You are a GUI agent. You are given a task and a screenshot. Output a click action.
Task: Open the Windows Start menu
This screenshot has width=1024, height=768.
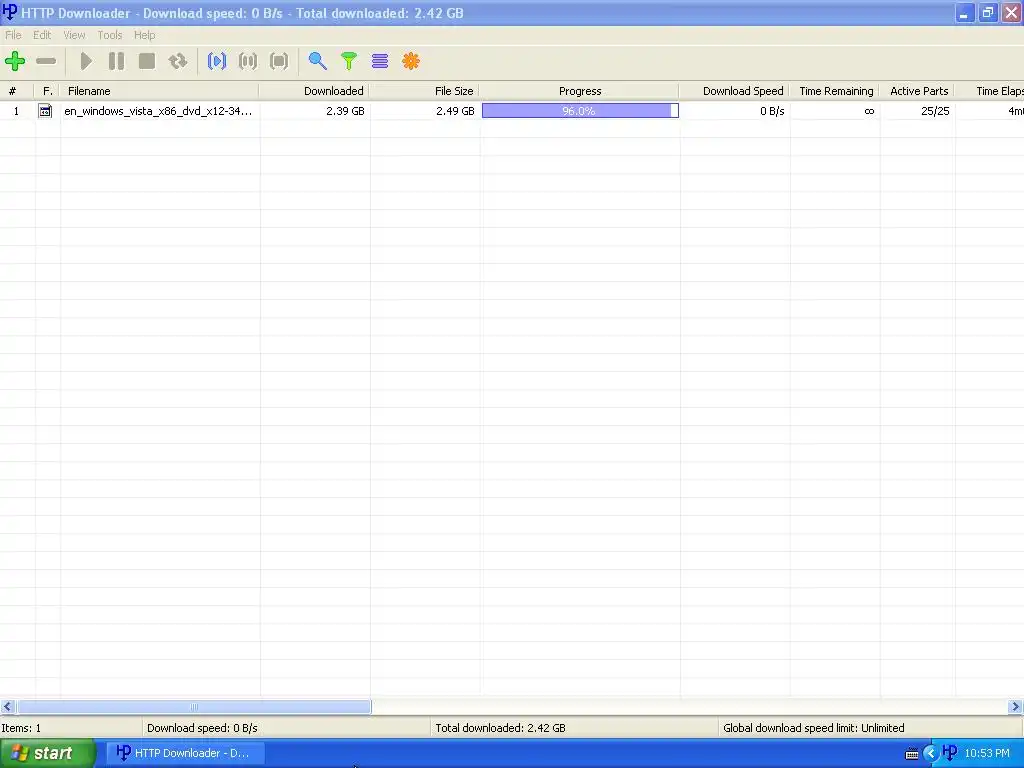coord(47,753)
